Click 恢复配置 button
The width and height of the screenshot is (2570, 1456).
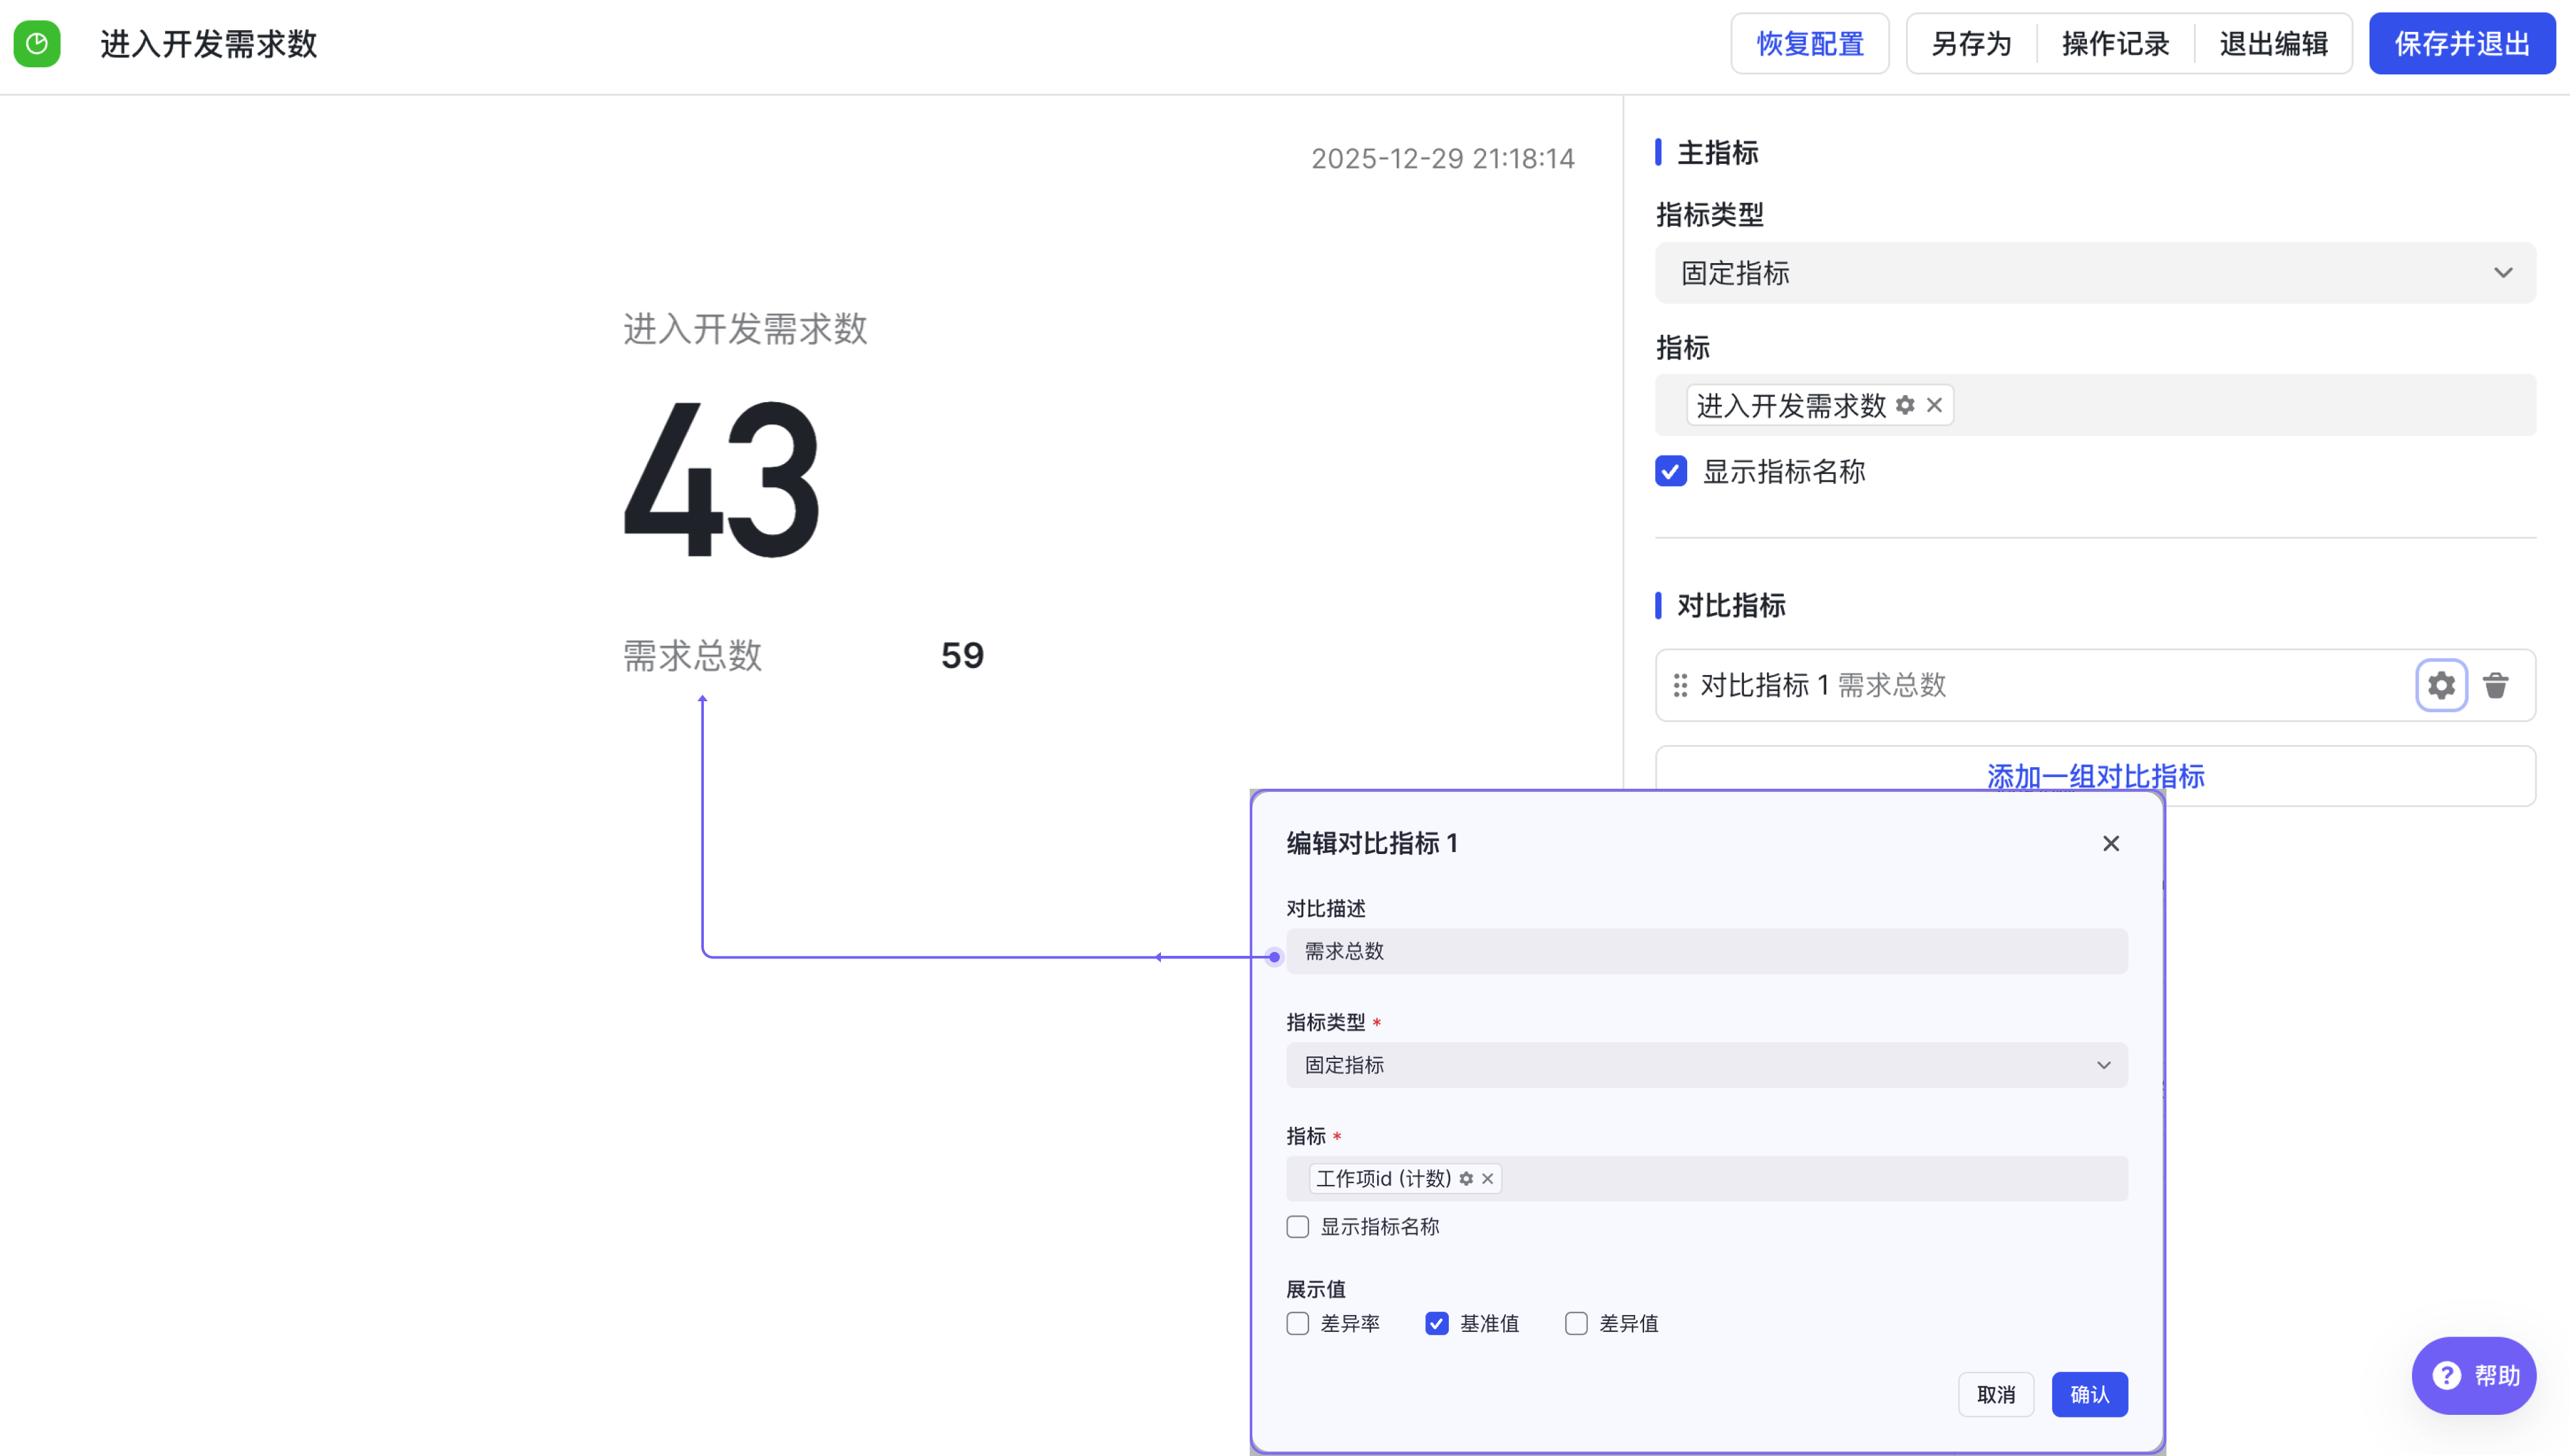pyautogui.click(x=1810, y=44)
